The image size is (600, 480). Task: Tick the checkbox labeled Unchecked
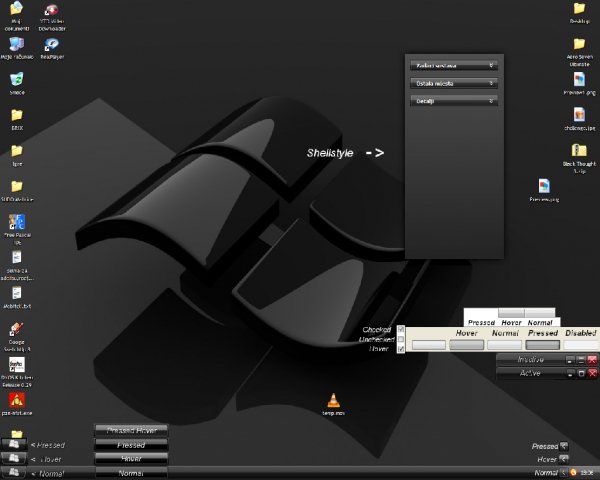(401, 339)
